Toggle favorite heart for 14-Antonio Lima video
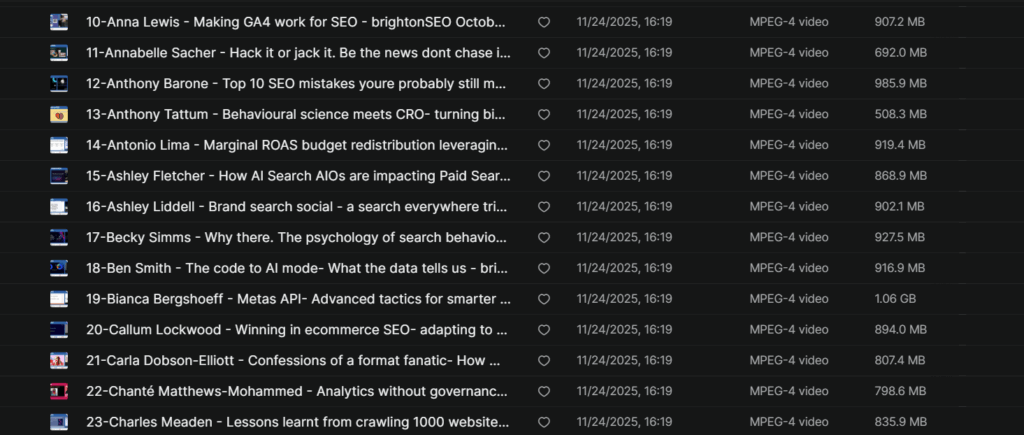The width and height of the screenshot is (1024, 435). [x=544, y=145]
